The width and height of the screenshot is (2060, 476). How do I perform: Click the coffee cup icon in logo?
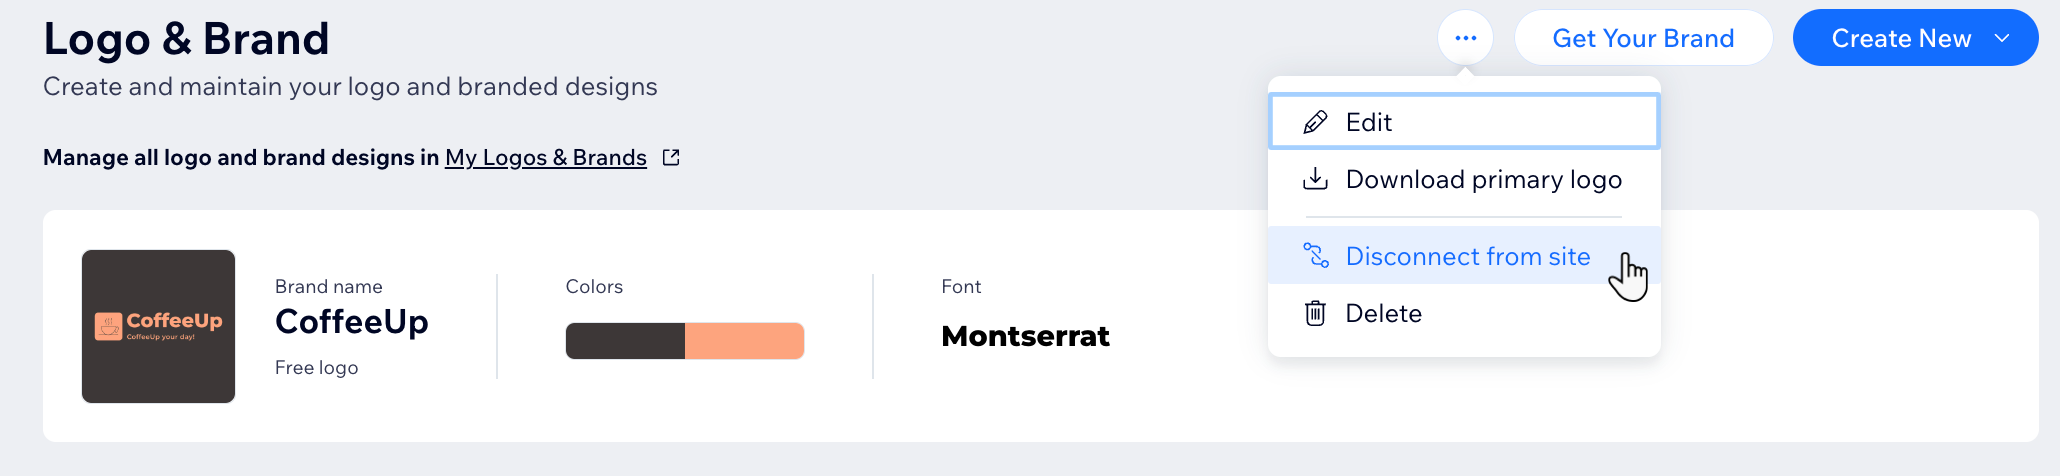(108, 327)
